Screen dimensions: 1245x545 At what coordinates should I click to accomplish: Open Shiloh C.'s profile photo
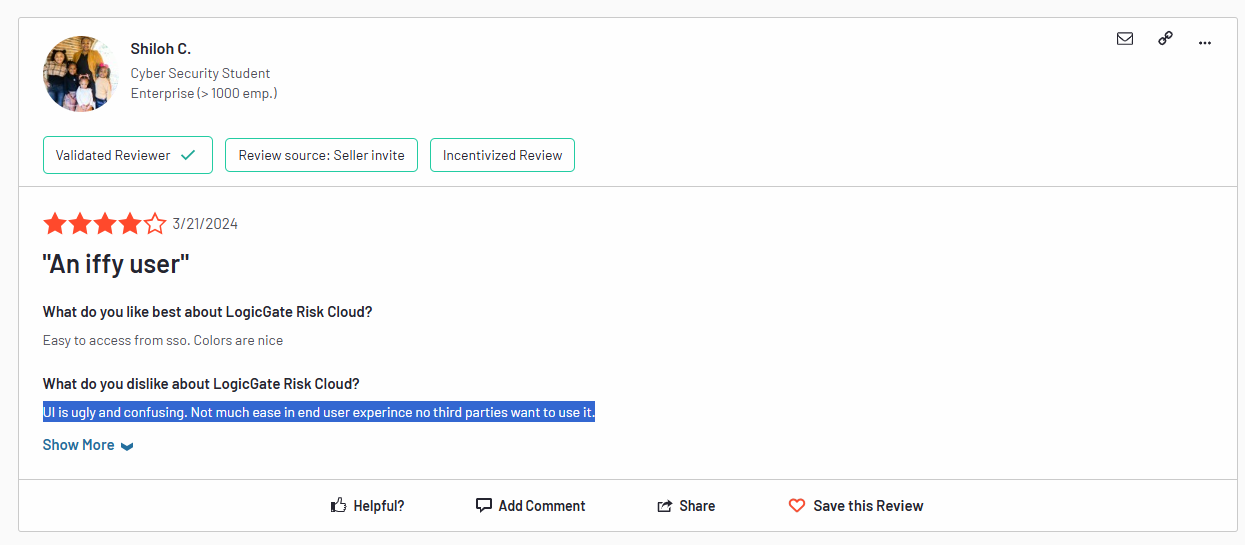81,74
